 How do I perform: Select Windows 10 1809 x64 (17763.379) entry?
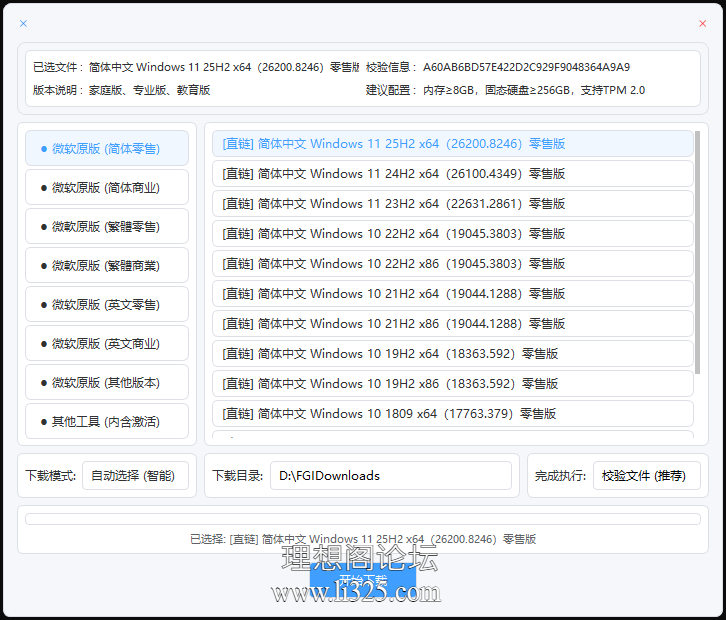453,413
